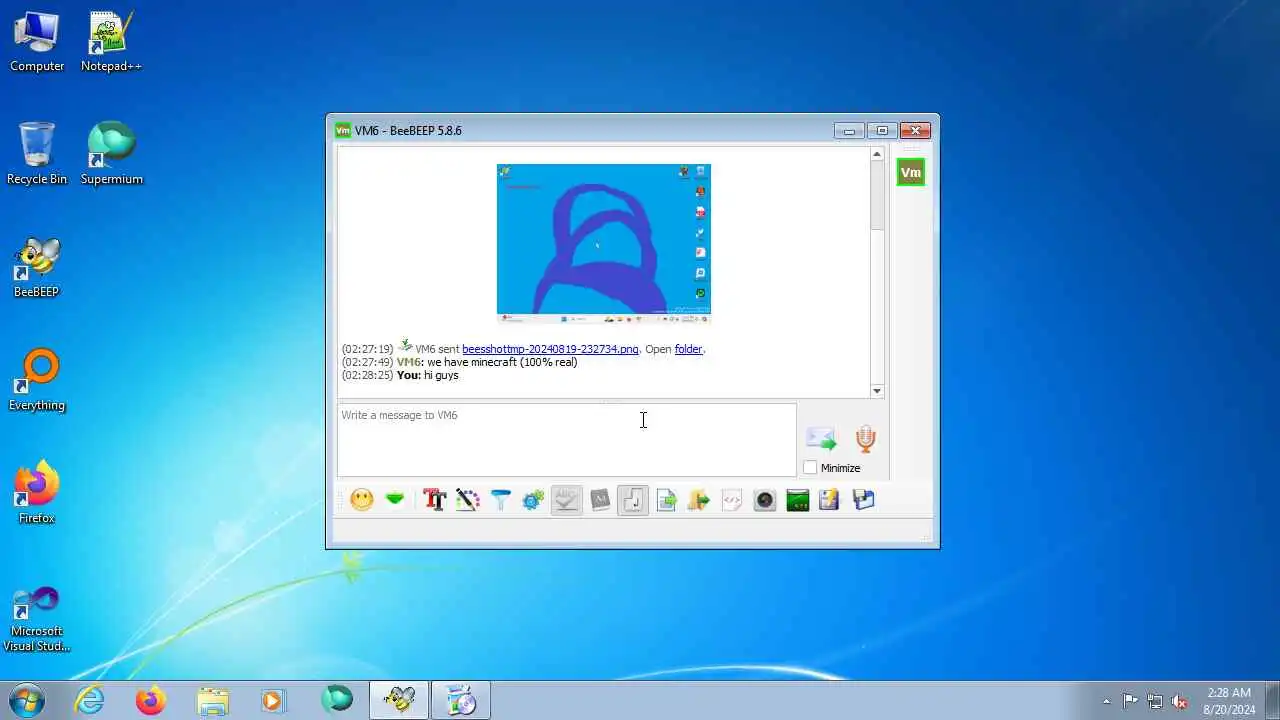
Task: Open the Everything search desktop shortcut
Action: click(x=37, y=380)
